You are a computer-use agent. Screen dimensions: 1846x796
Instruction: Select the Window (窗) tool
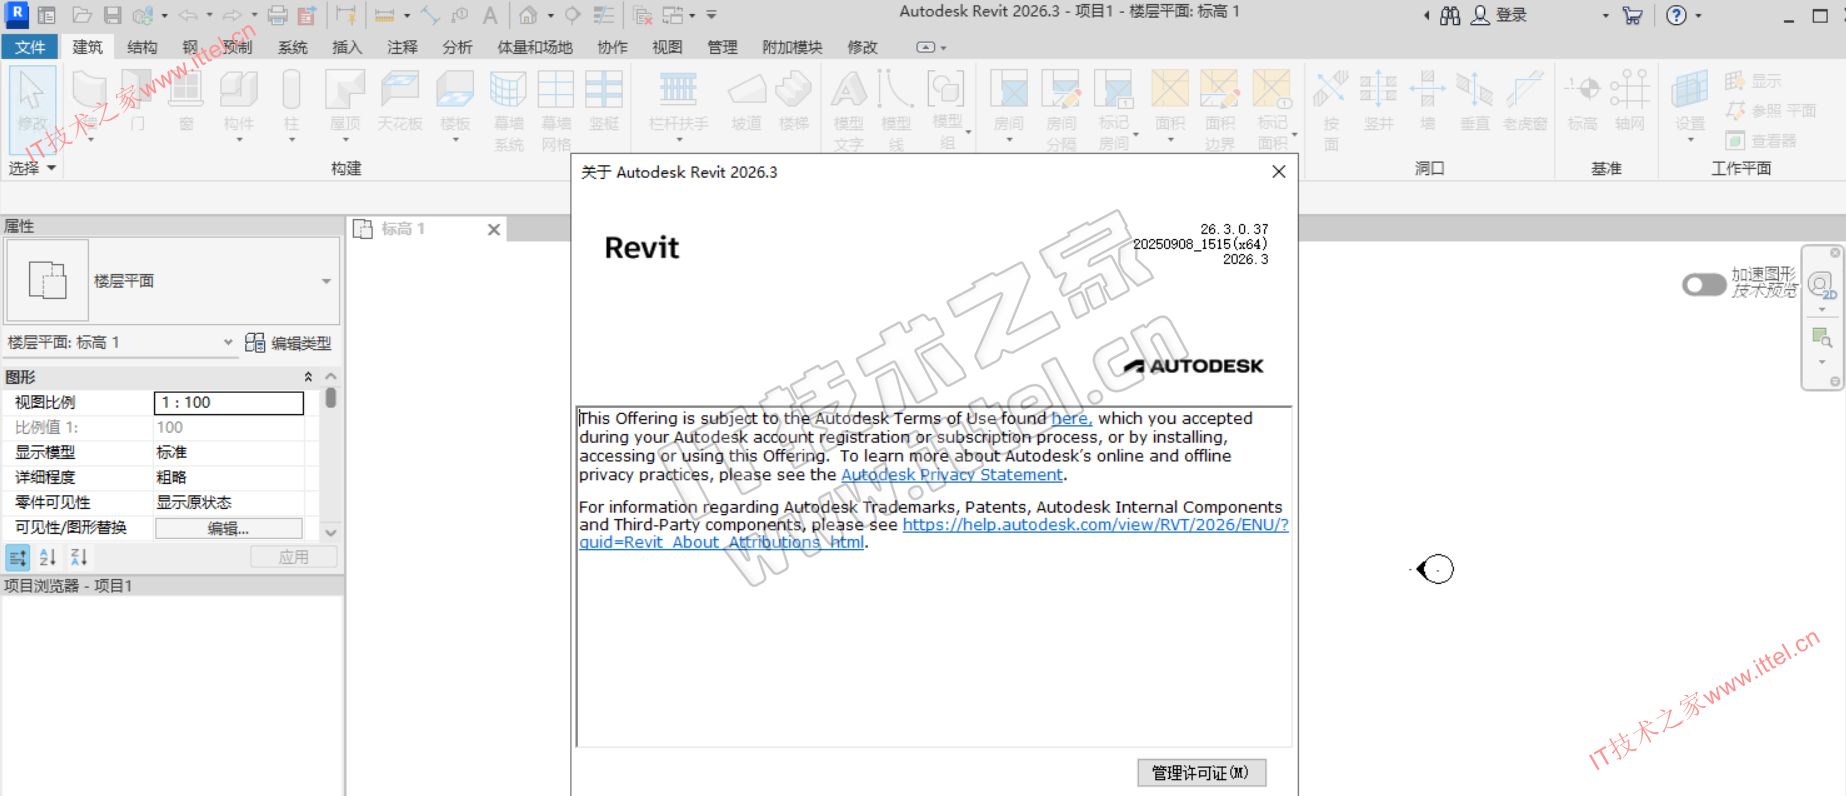(x=186, y=102)
